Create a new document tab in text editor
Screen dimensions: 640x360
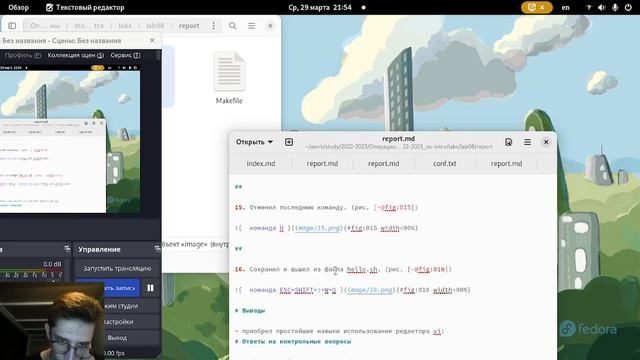pyautogui.click(x=289, y=142)
